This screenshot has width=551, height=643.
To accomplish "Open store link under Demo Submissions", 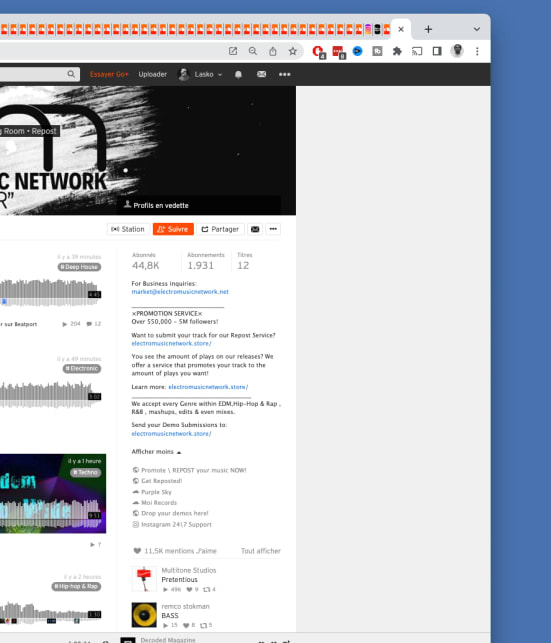I will click(x=171, y=434).
